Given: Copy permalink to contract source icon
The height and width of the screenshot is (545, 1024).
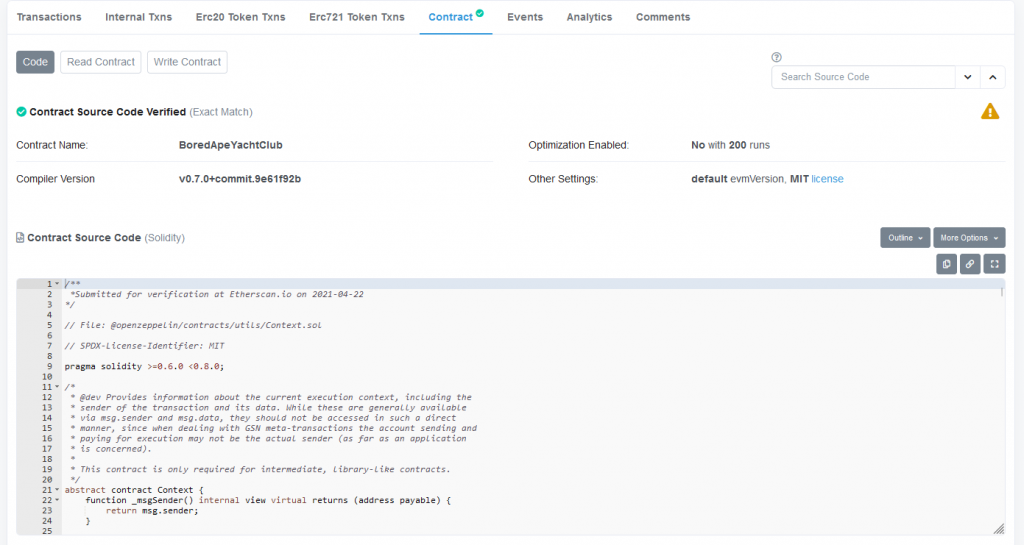Looking at the screenshot, I should click(970, 264).
